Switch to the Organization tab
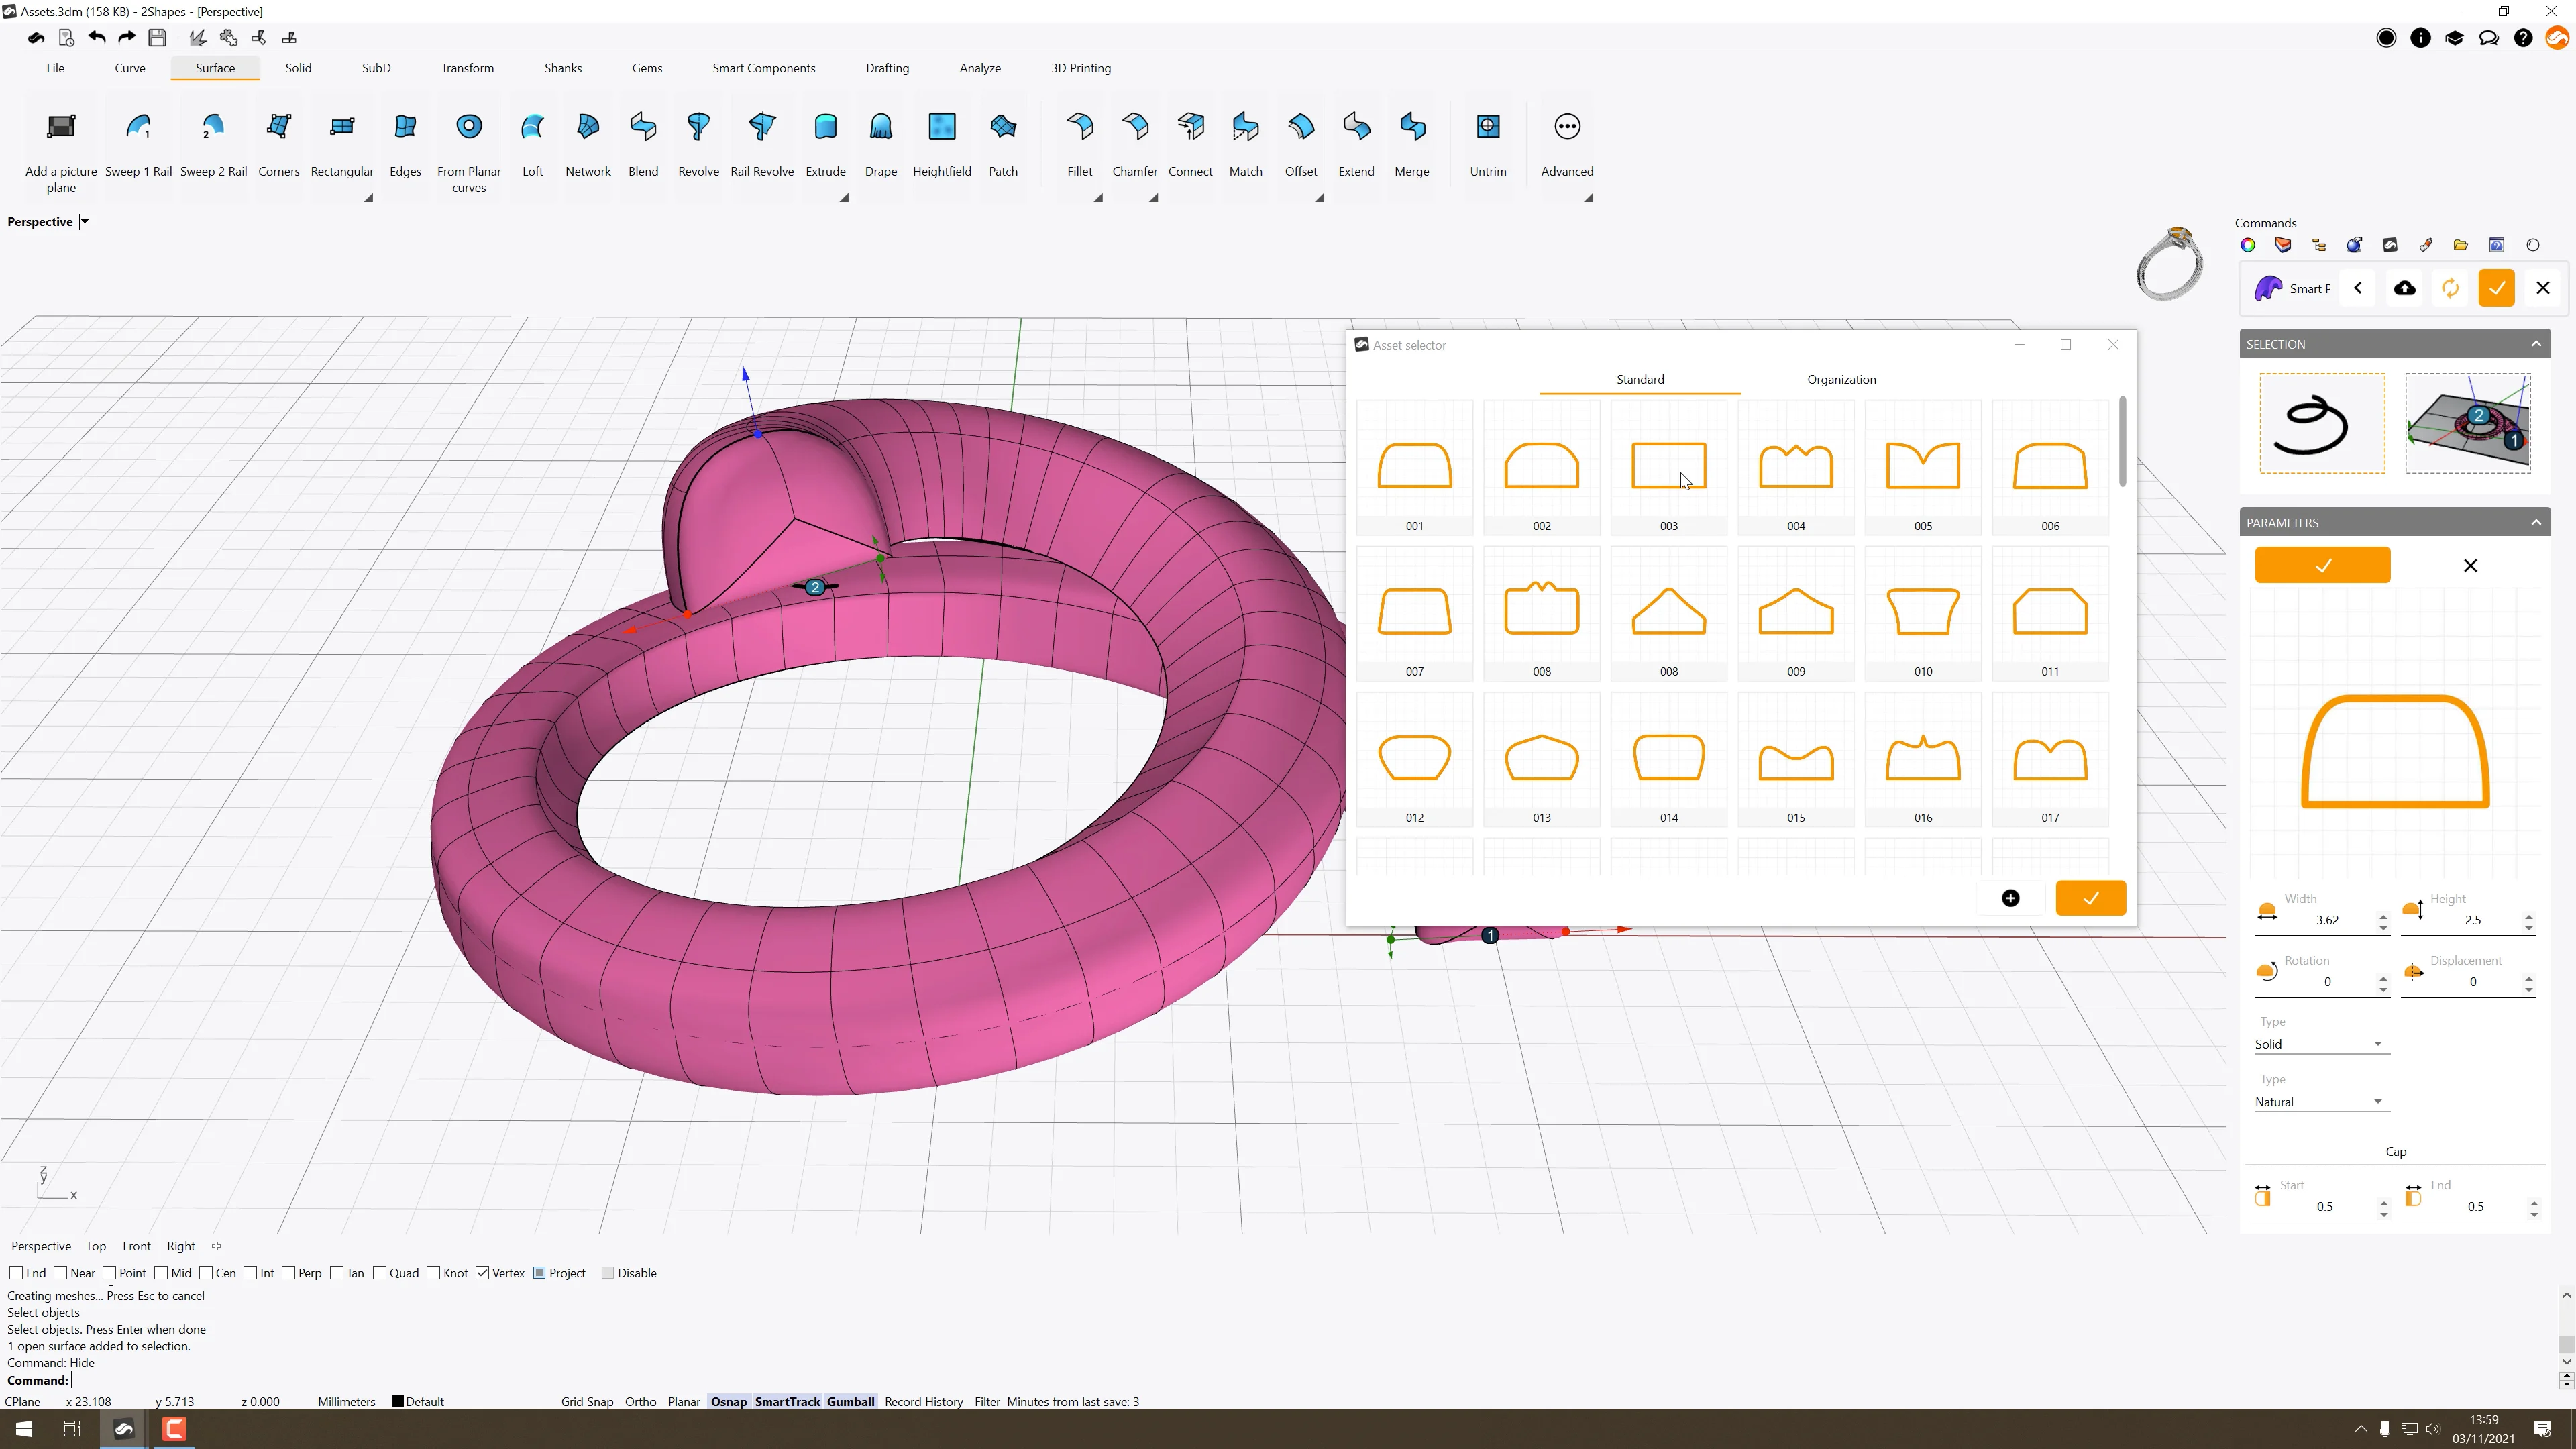 1841,379
